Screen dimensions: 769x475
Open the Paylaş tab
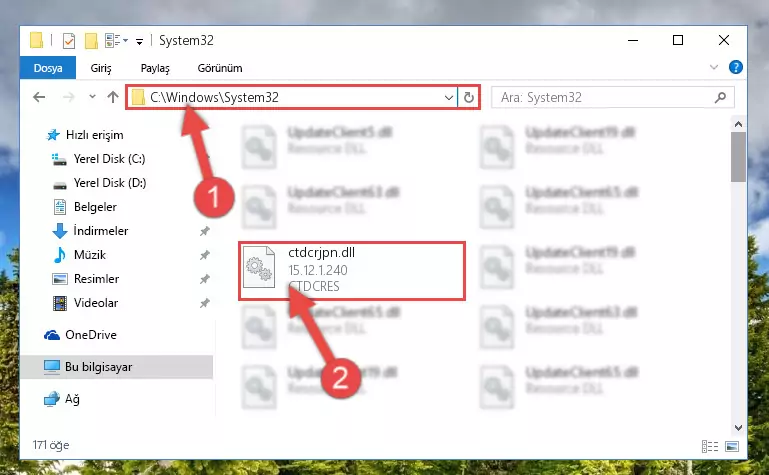coord(155,68)
